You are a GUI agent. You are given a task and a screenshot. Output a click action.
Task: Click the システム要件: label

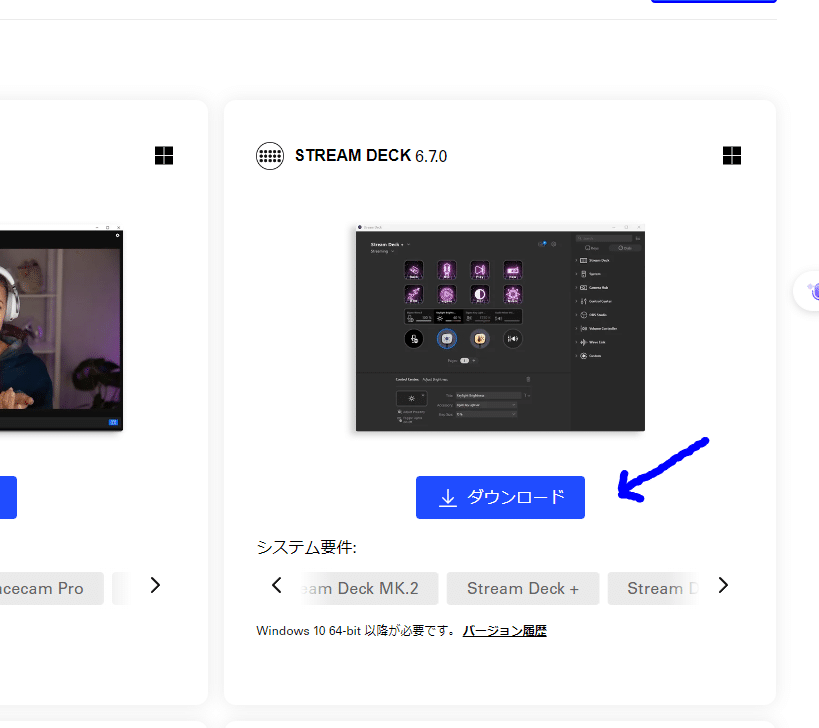coord(307,547)
